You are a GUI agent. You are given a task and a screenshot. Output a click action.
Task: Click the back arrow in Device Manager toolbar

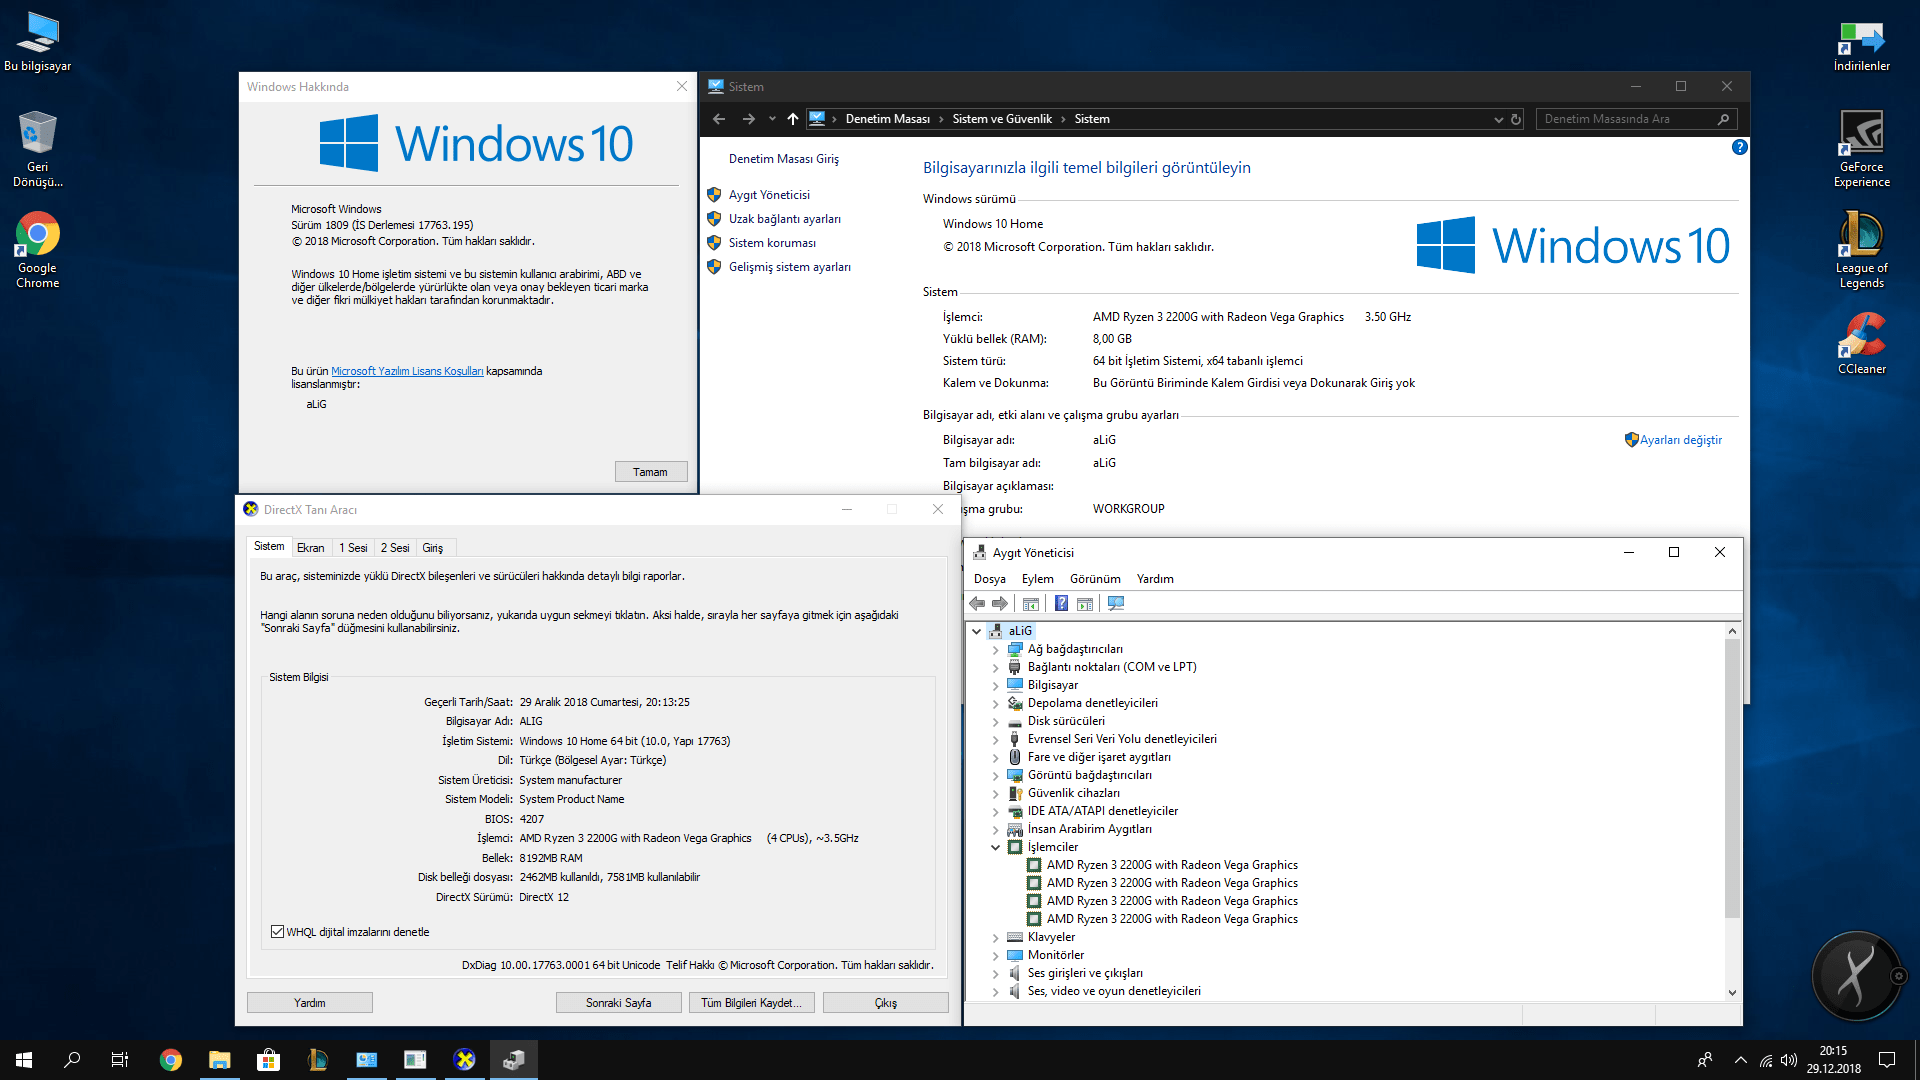[977, 604]
